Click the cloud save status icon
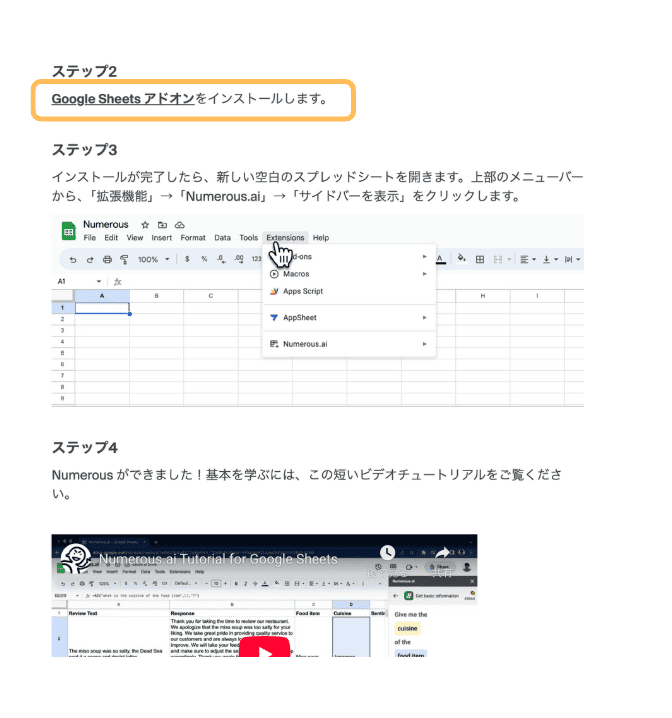Viewport: 672px width, 718px height. click(x=180, y=225)
